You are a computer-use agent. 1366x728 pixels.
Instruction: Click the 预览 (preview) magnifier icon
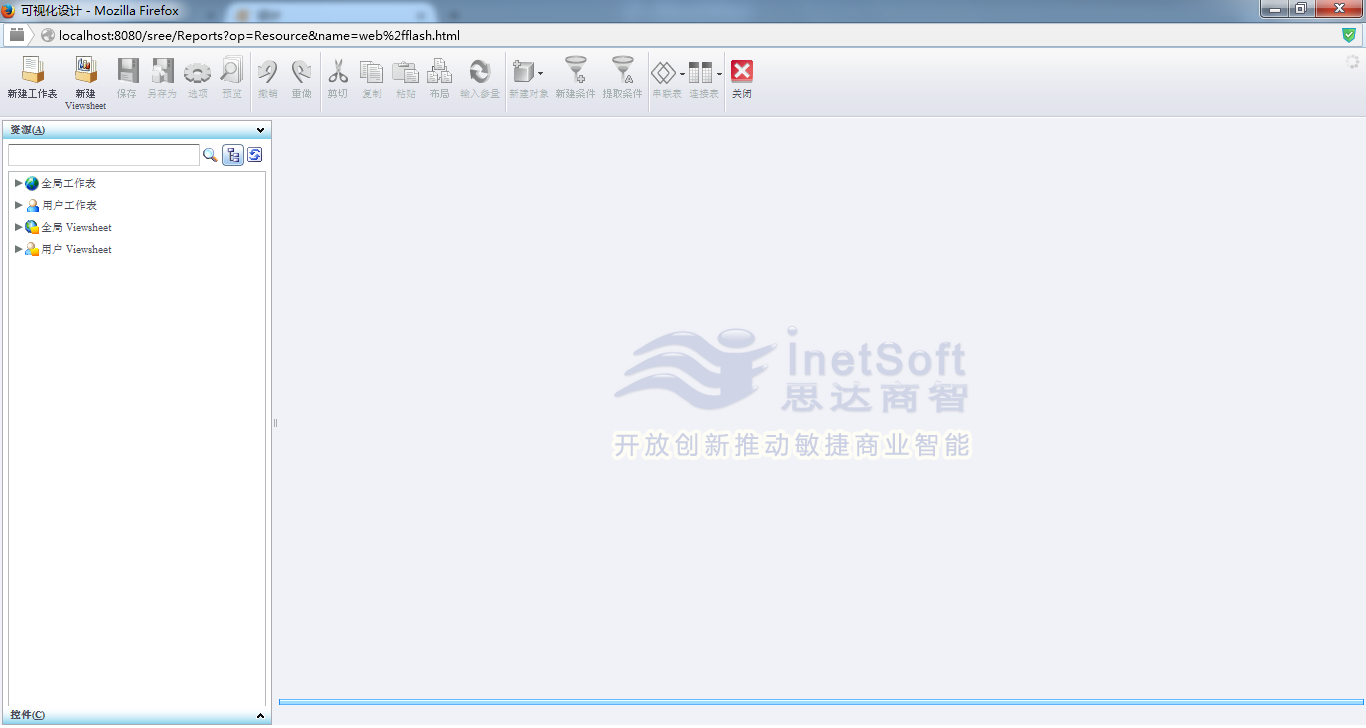(231, 70)
